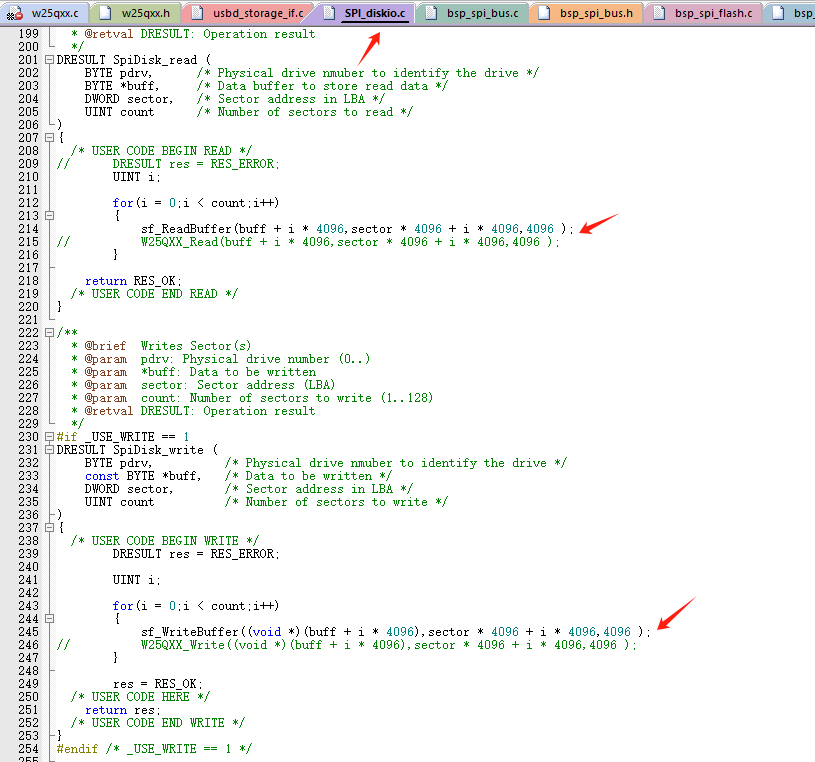Click on 'res = RES_OK;' assignment
The width and height of the screenshot is (815, 762).
click(x=158, y=684)
